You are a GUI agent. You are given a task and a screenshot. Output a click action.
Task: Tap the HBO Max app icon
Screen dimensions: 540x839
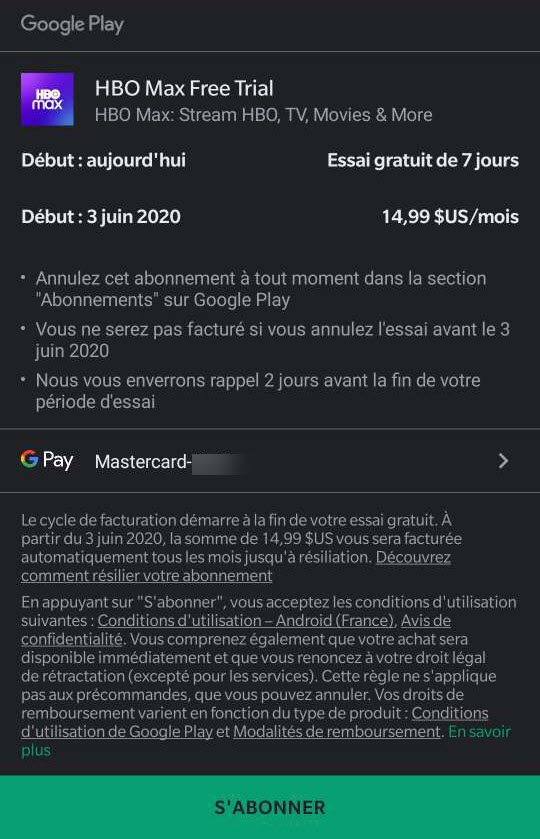[47, 100]
